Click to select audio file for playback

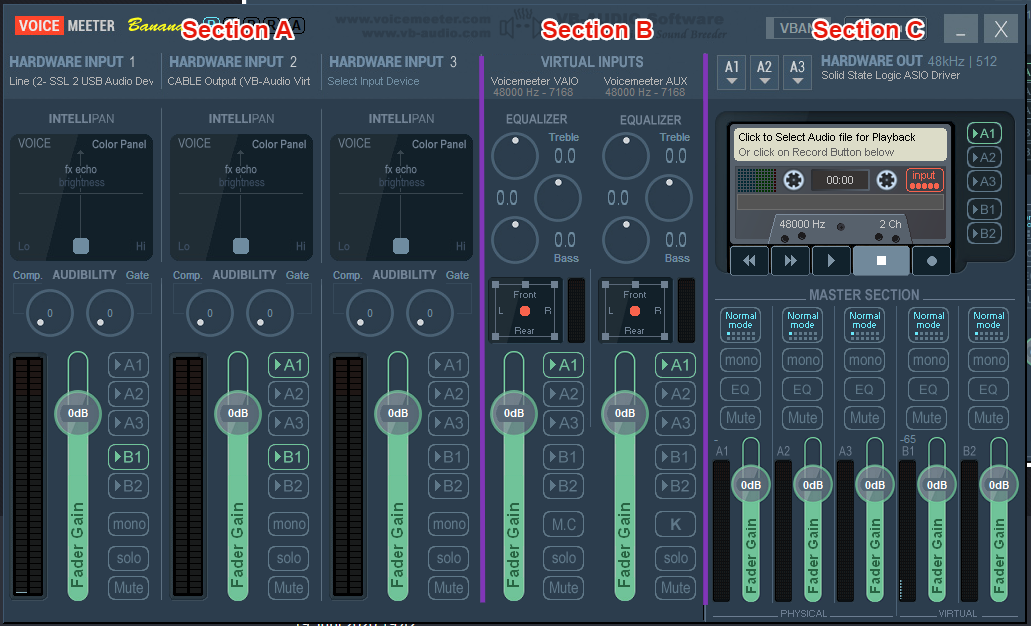point(838,143)
